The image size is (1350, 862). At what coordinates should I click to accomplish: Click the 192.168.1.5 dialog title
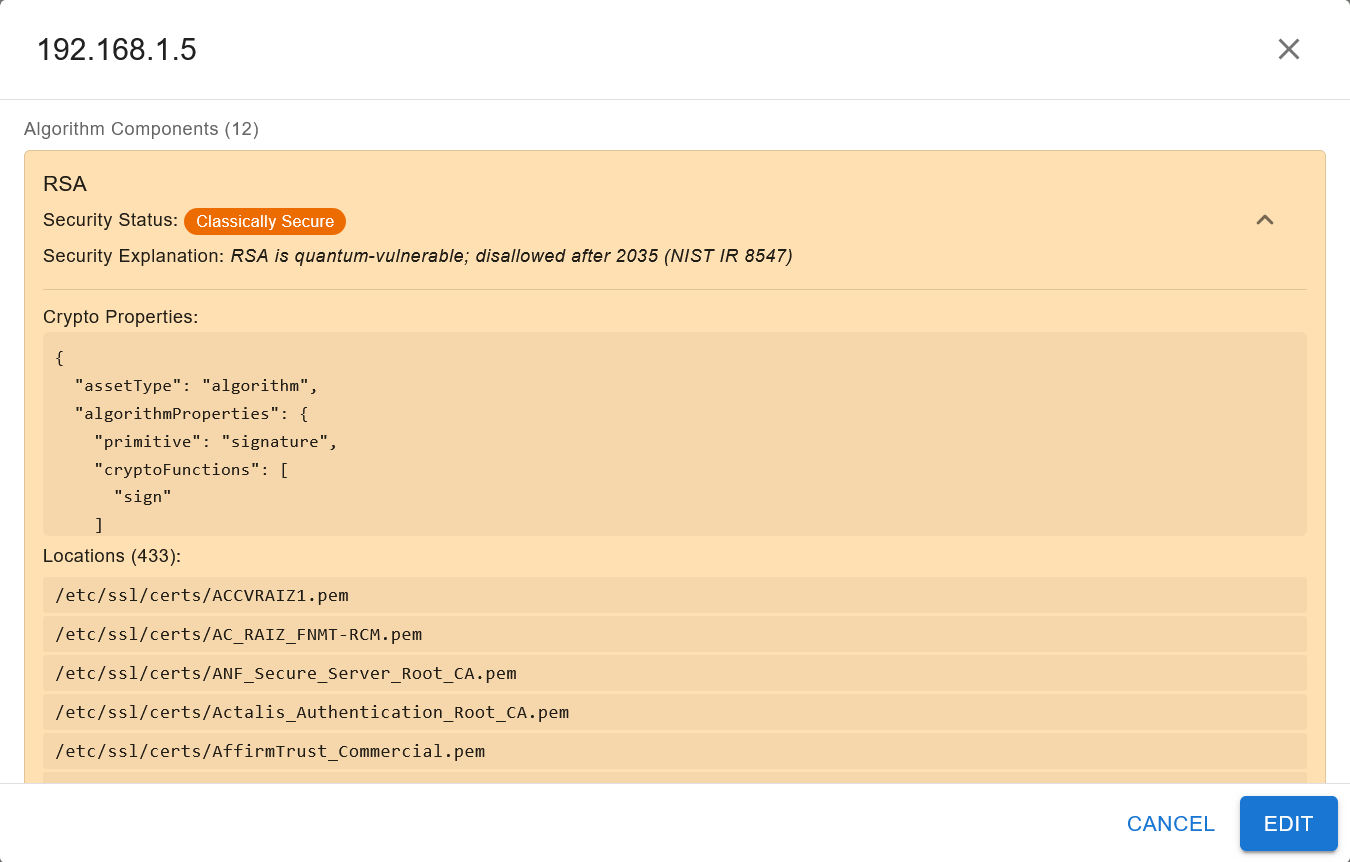tap(117, 50)
